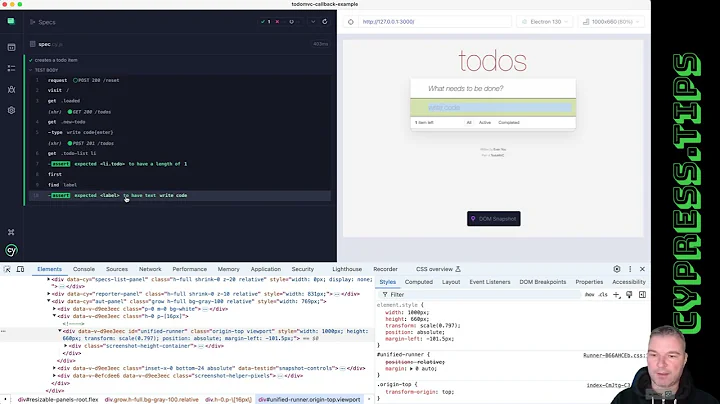Switch to the Console tab in DevTools

pos(84,269)
